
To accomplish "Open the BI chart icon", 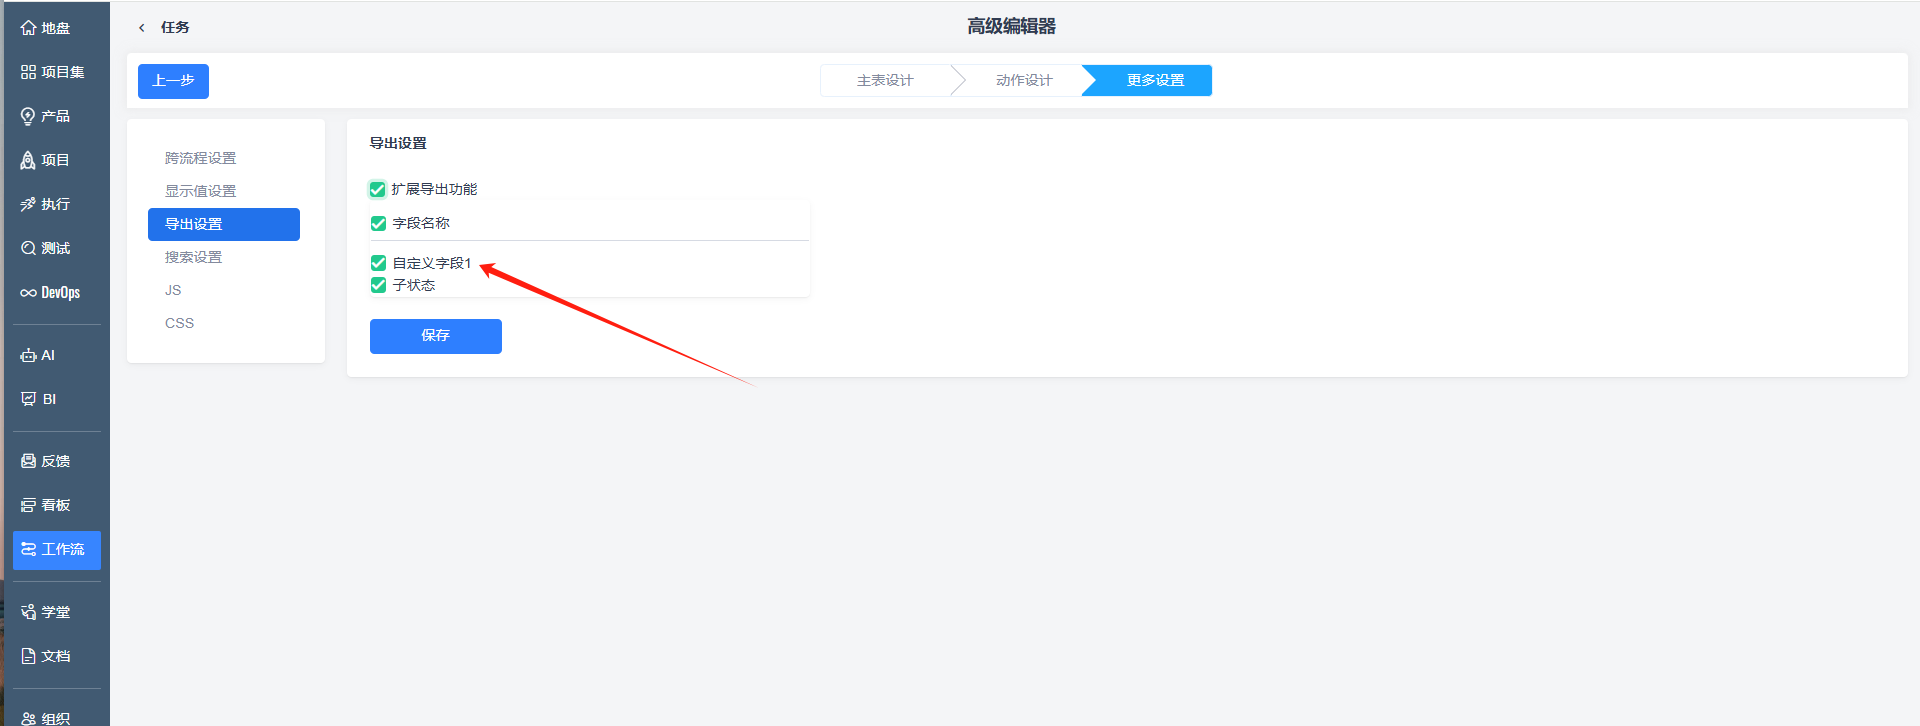I will 28,399.
